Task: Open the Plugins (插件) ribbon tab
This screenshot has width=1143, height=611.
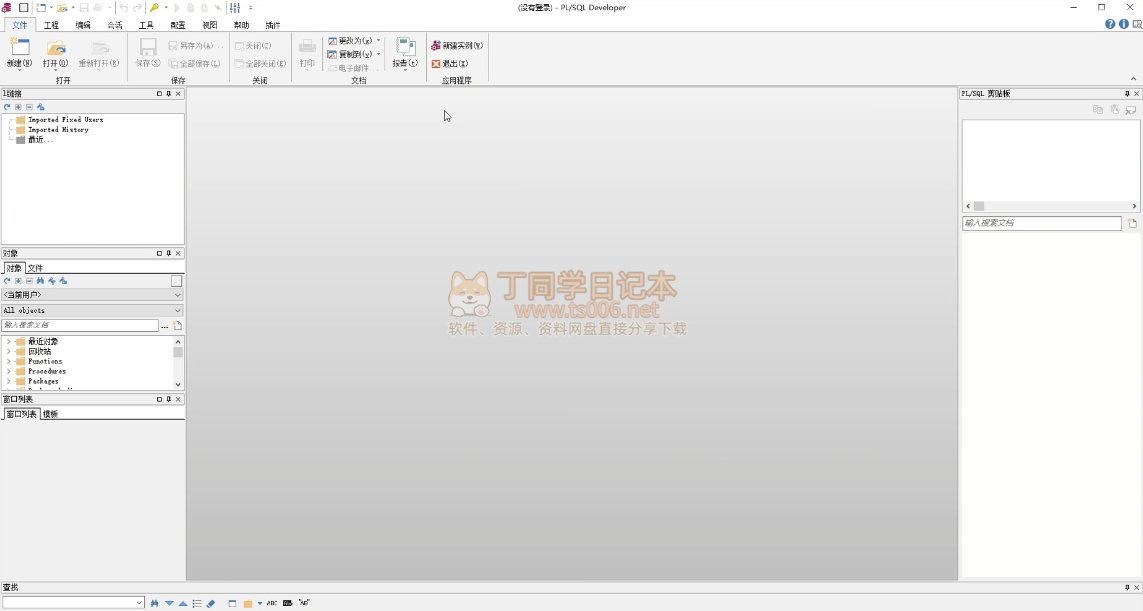Action: [273, 25]
